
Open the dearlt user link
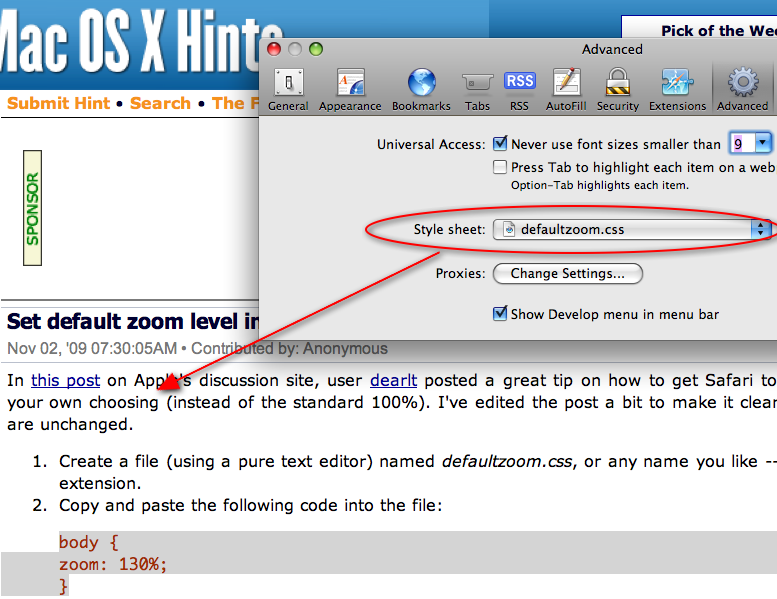[393, 381]
